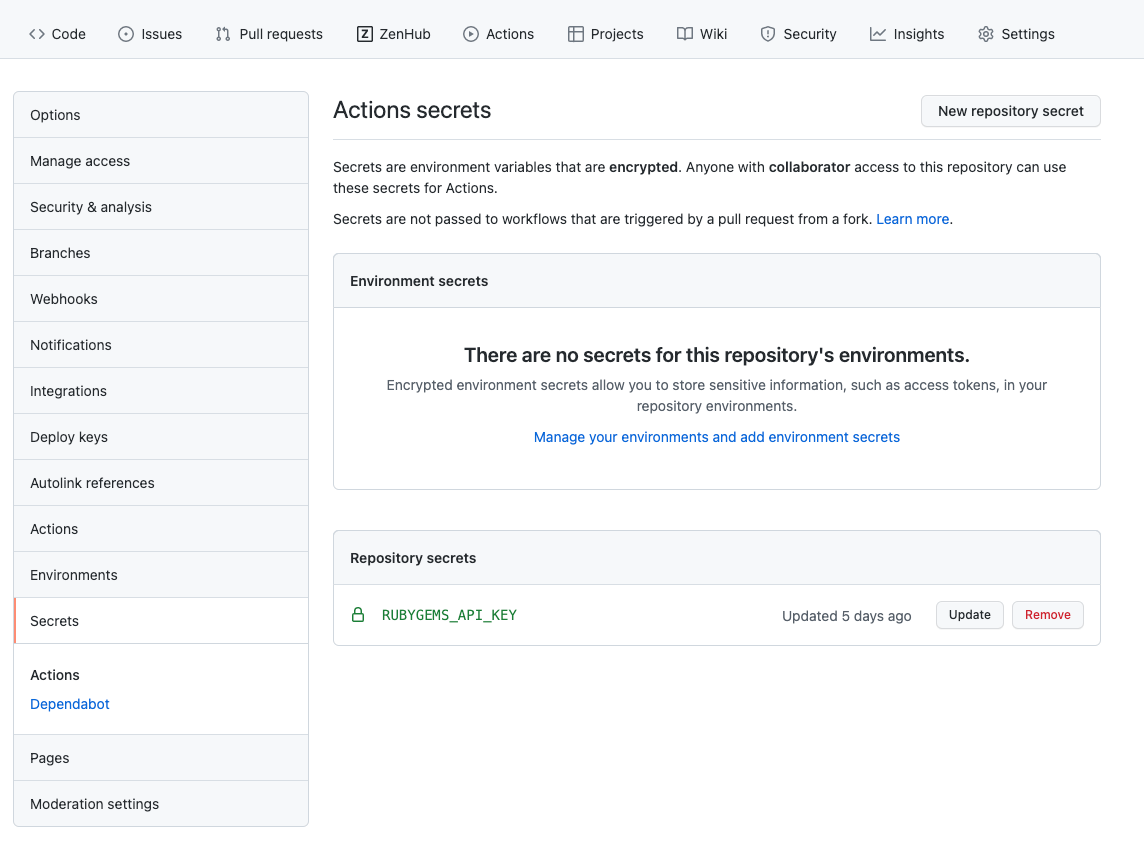Click the Security shield icon
This screenshot has width=1144, height=845.
tap(768, 34)
